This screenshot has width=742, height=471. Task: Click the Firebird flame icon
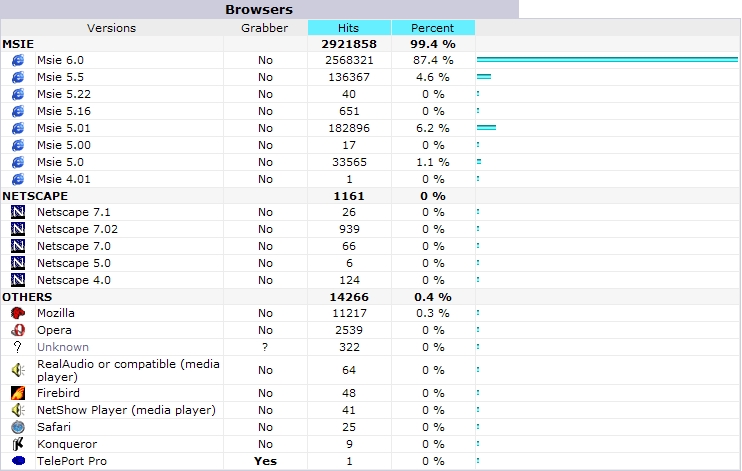click(18, 393)
